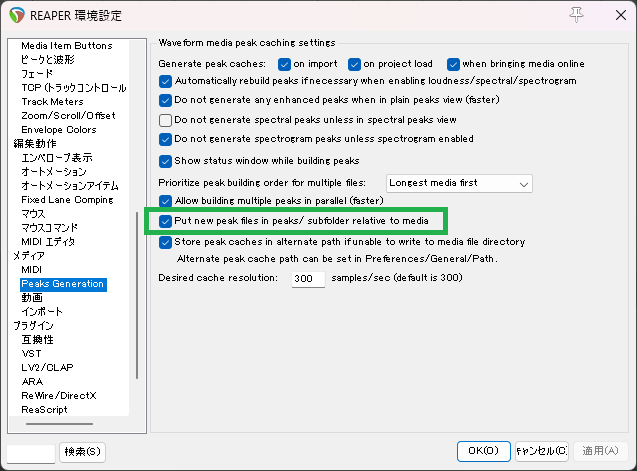Image resolution: width=637 pixels, height=471 pixels.
Task: Click 'Generate peak caches:' label
Action: coord(212,64)
